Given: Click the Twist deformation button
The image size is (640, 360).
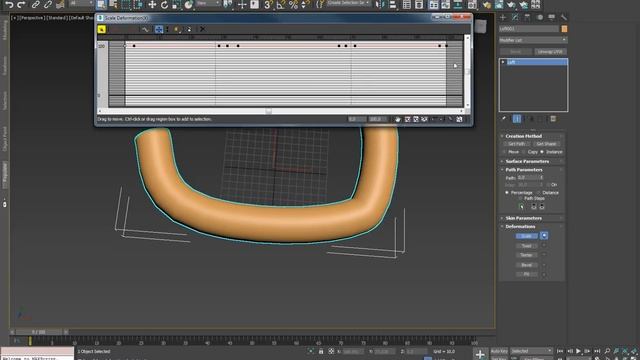Looking at the screenshot, I should (x=527, y=246).
